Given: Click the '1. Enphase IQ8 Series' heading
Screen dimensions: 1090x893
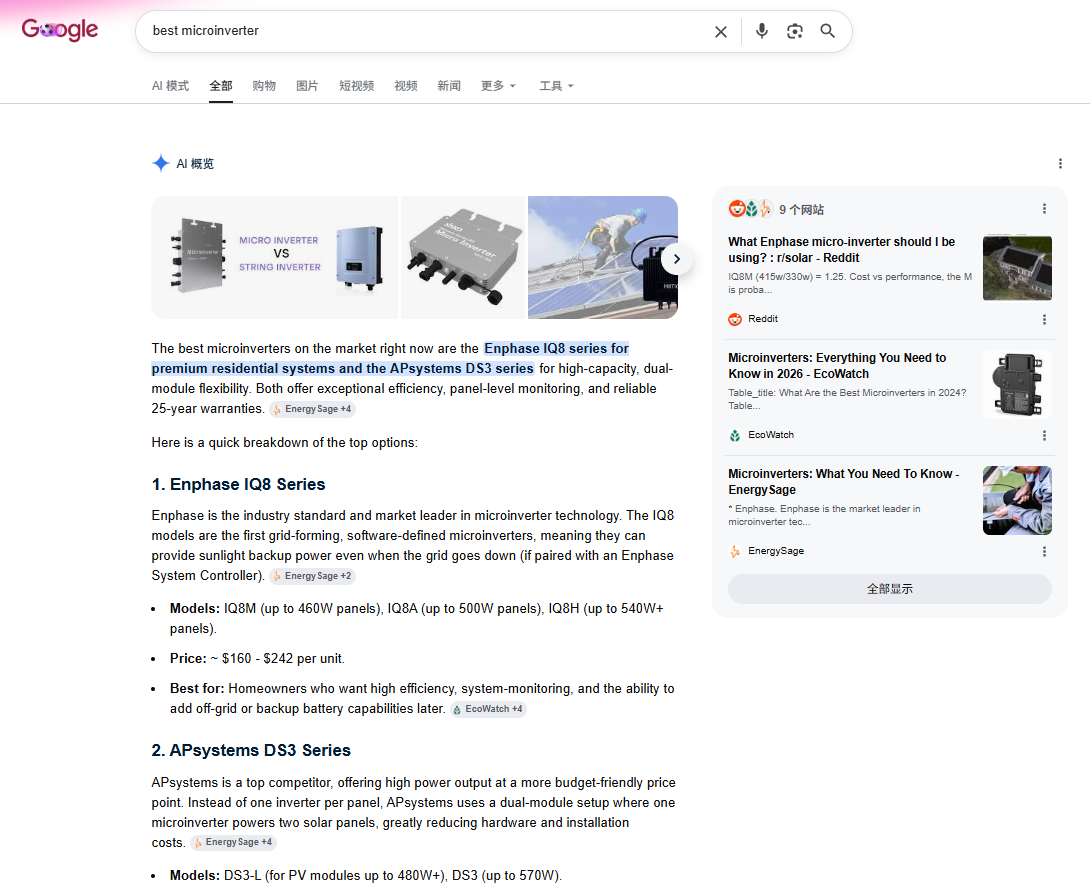Looking at the screenshot, I should pos(238,484).
